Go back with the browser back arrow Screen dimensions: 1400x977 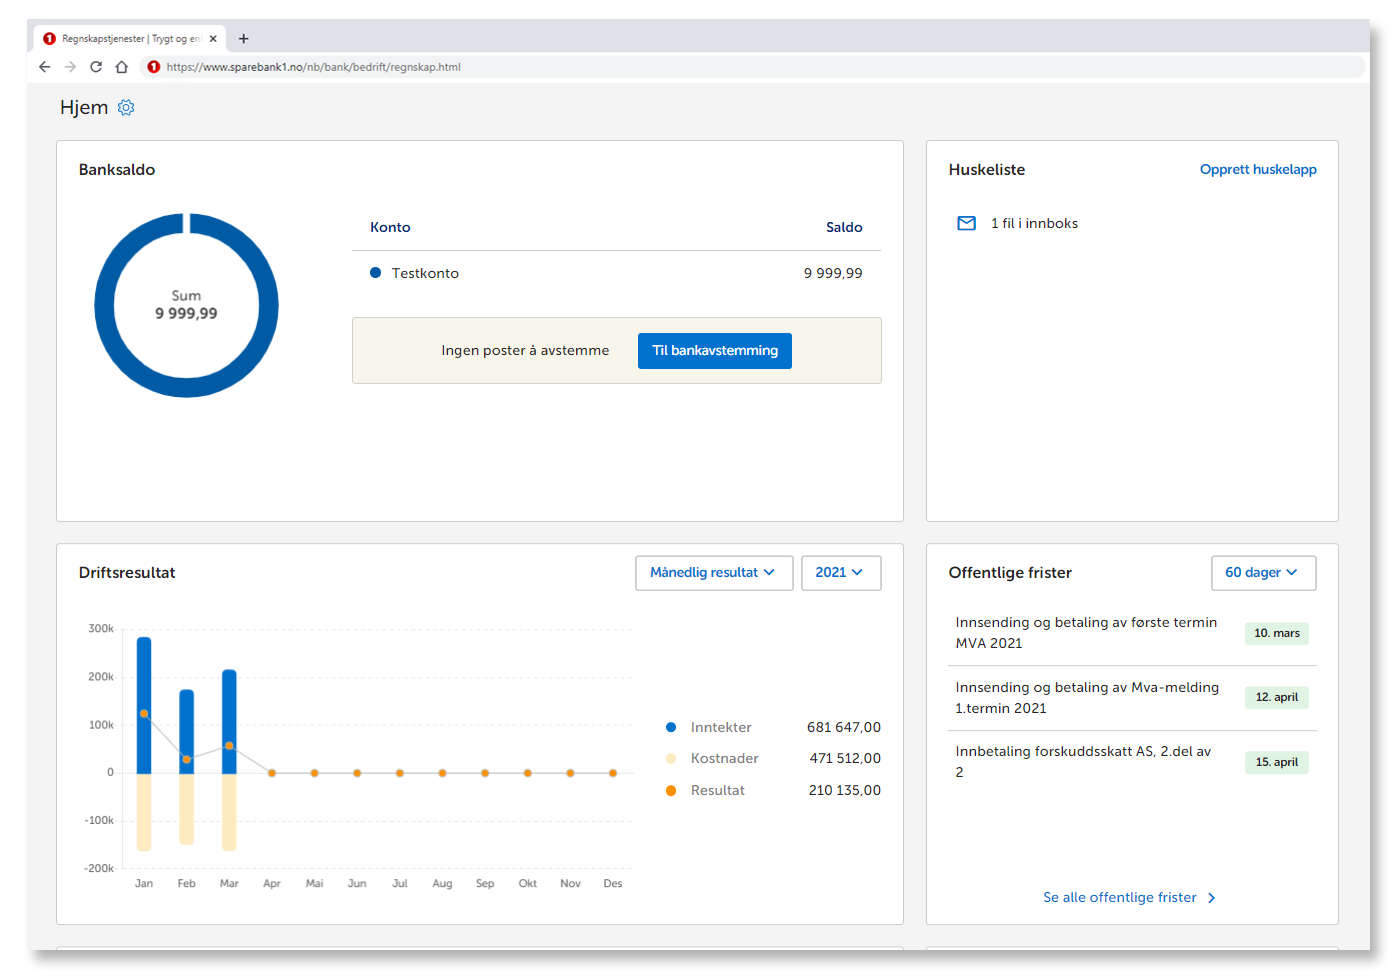coord(45,67)
